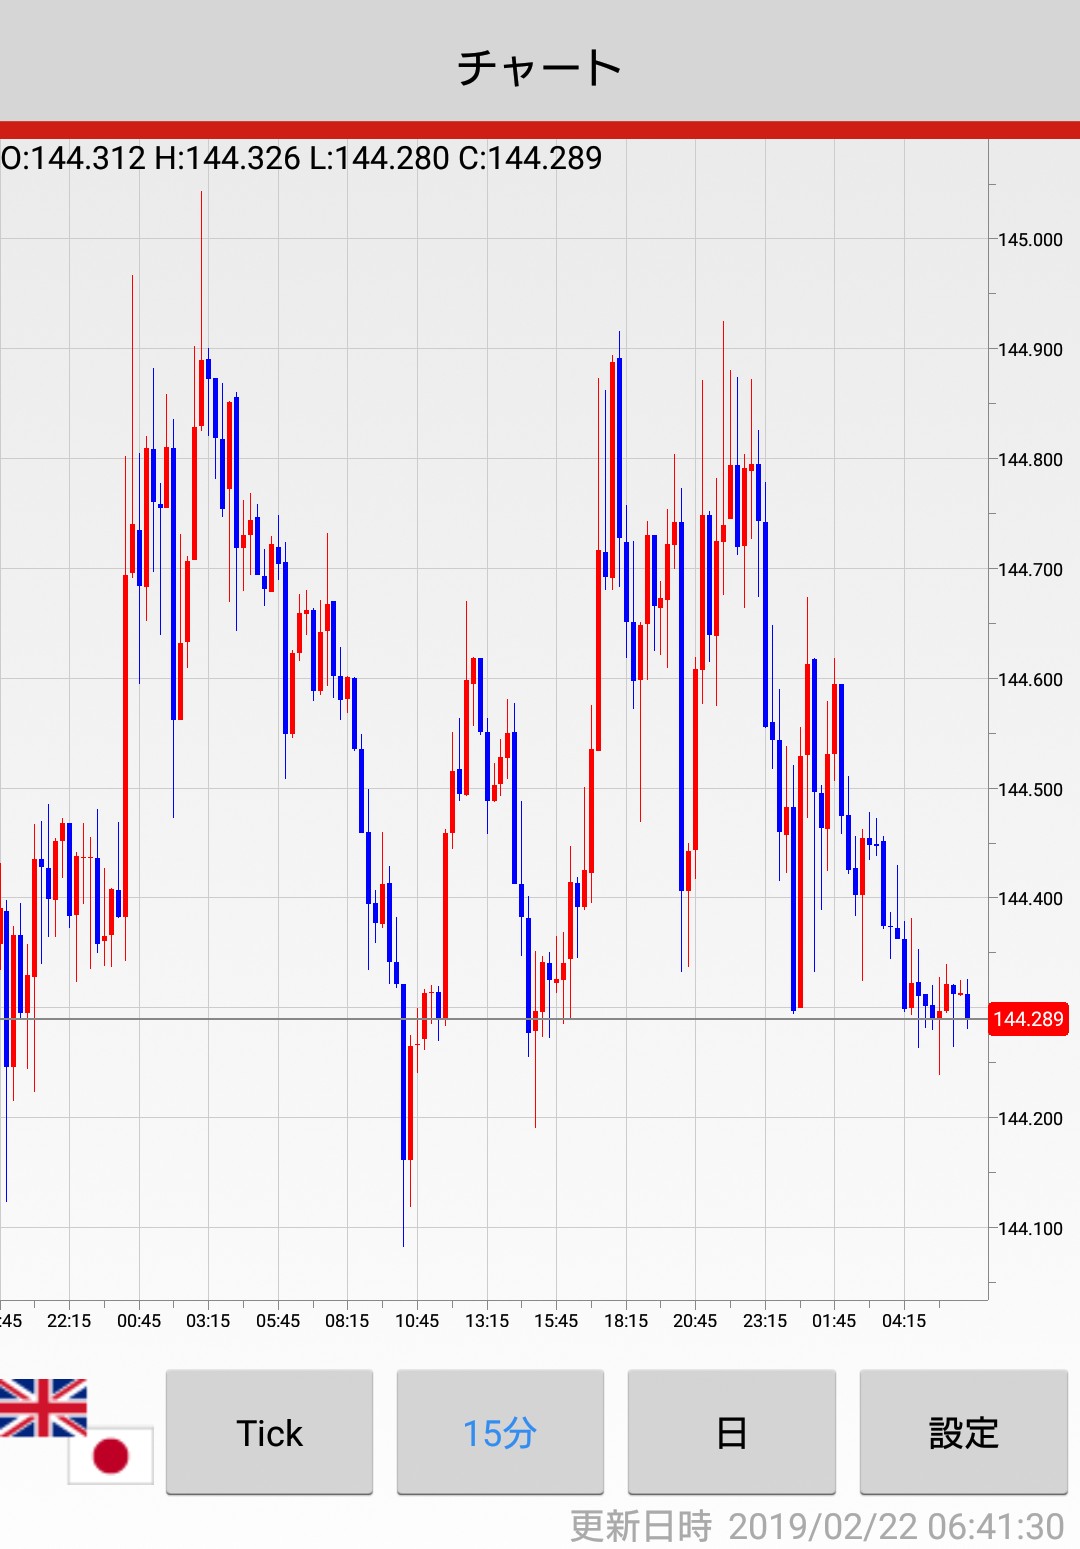Click the 144.100 price axis label

click(1030, 1229)
